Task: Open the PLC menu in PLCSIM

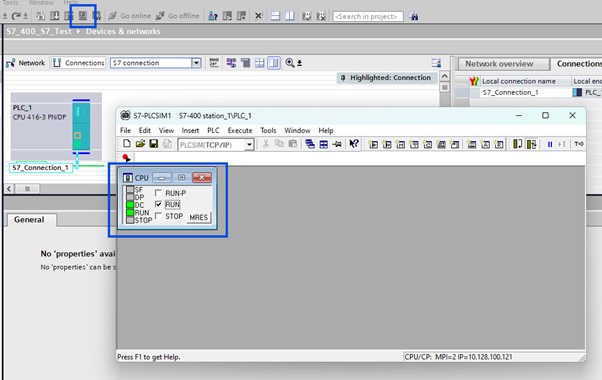Action: pyautogui.click(x=213, y=131)
